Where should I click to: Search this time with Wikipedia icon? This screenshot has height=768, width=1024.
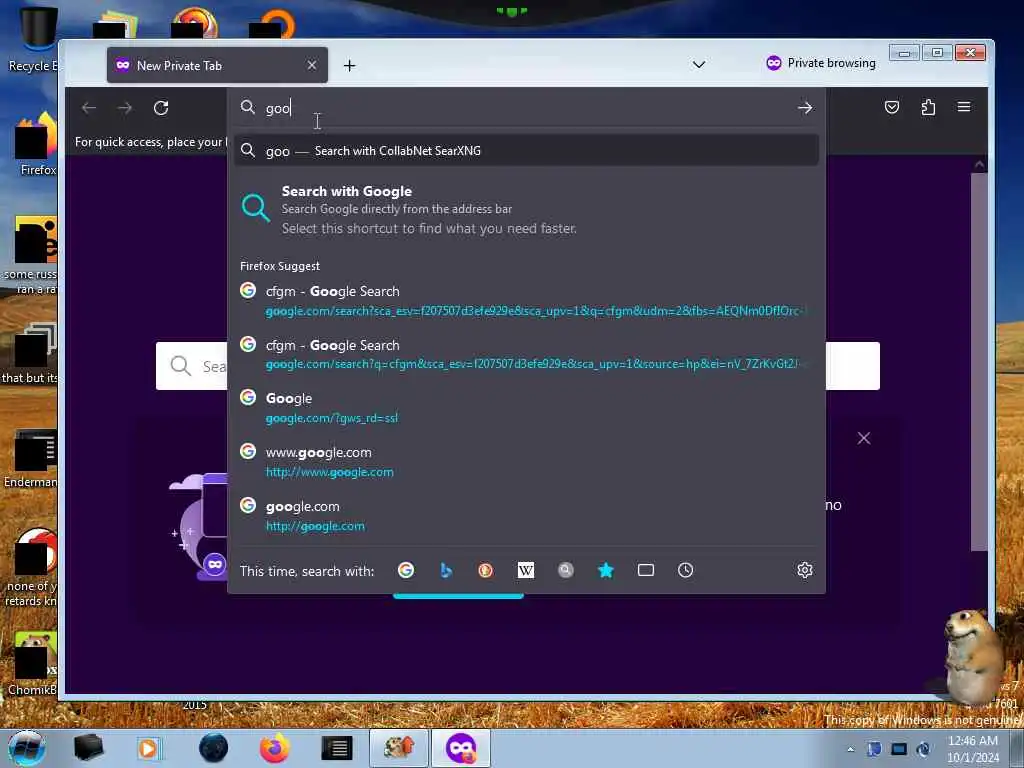click(526, 570)
